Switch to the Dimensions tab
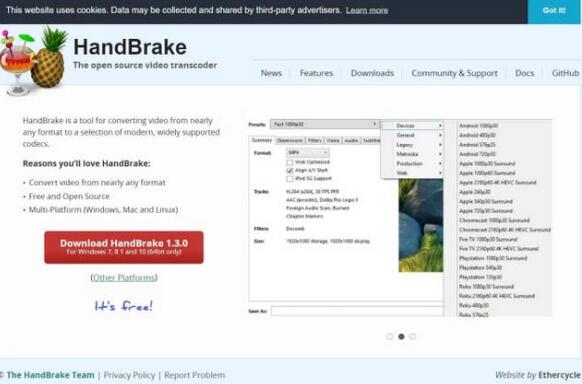The height and width of the screenshot is (384, 582). (x=290, y=141)
